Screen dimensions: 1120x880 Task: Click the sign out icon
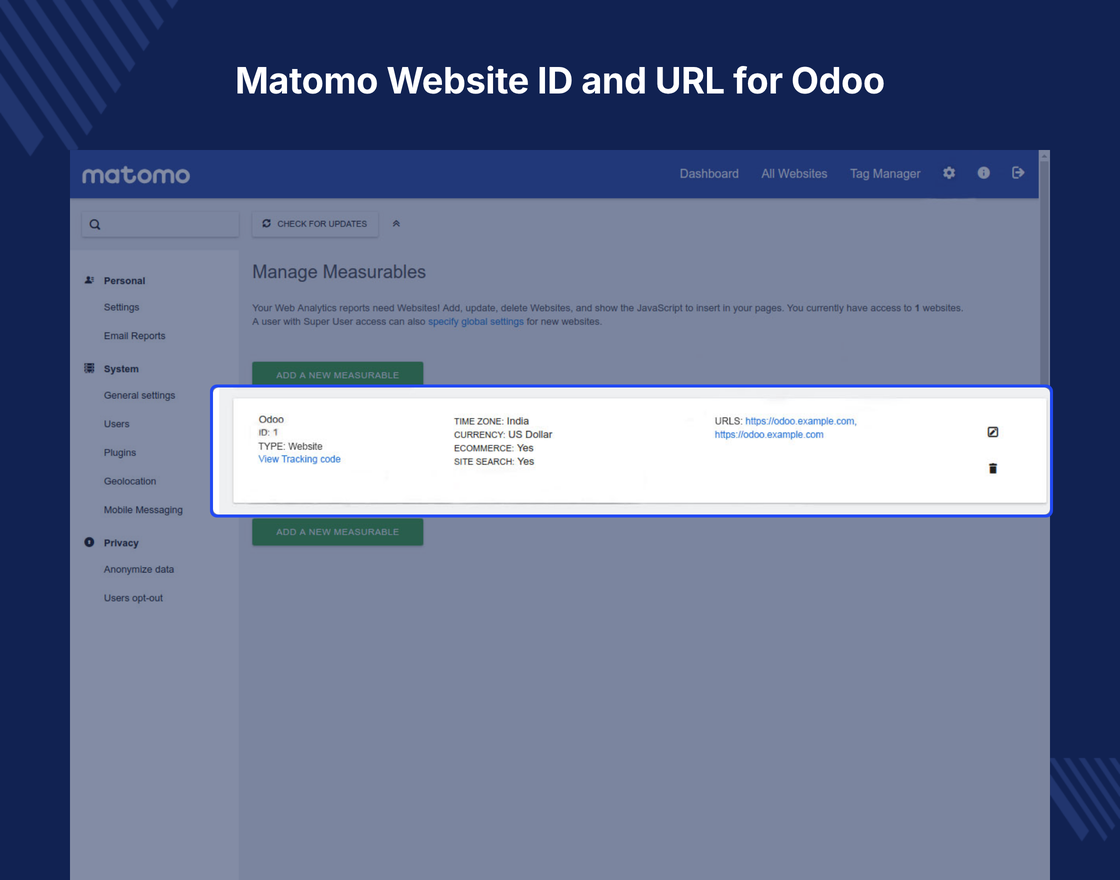tap(1018, 173)
